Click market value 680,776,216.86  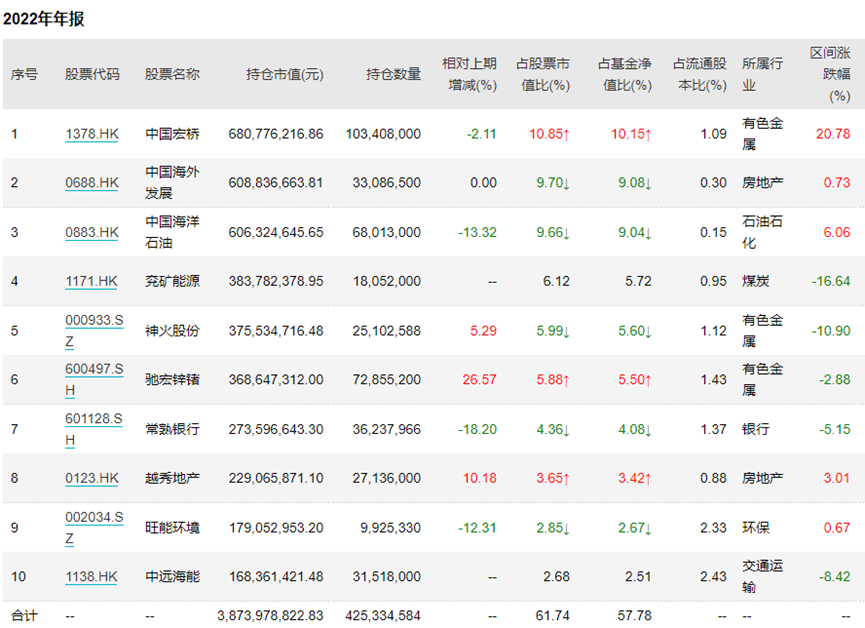[276, 134]
